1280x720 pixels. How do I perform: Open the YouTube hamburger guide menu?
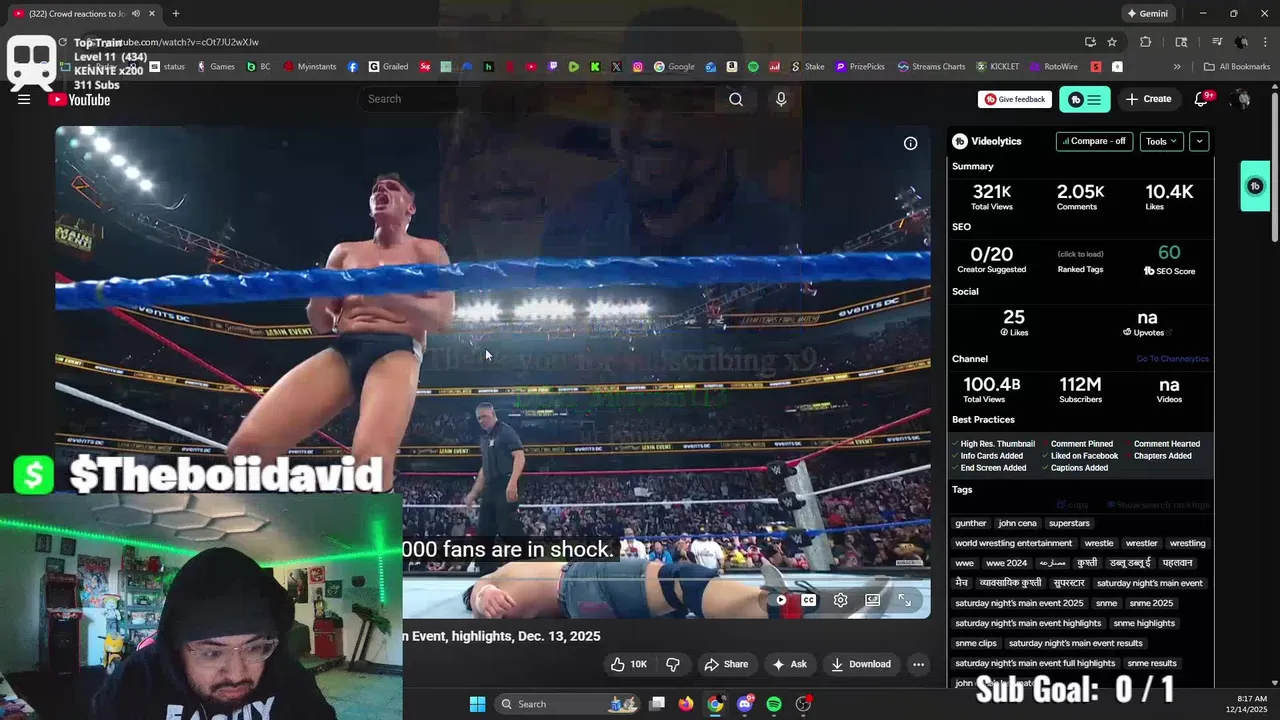point(24,99)
